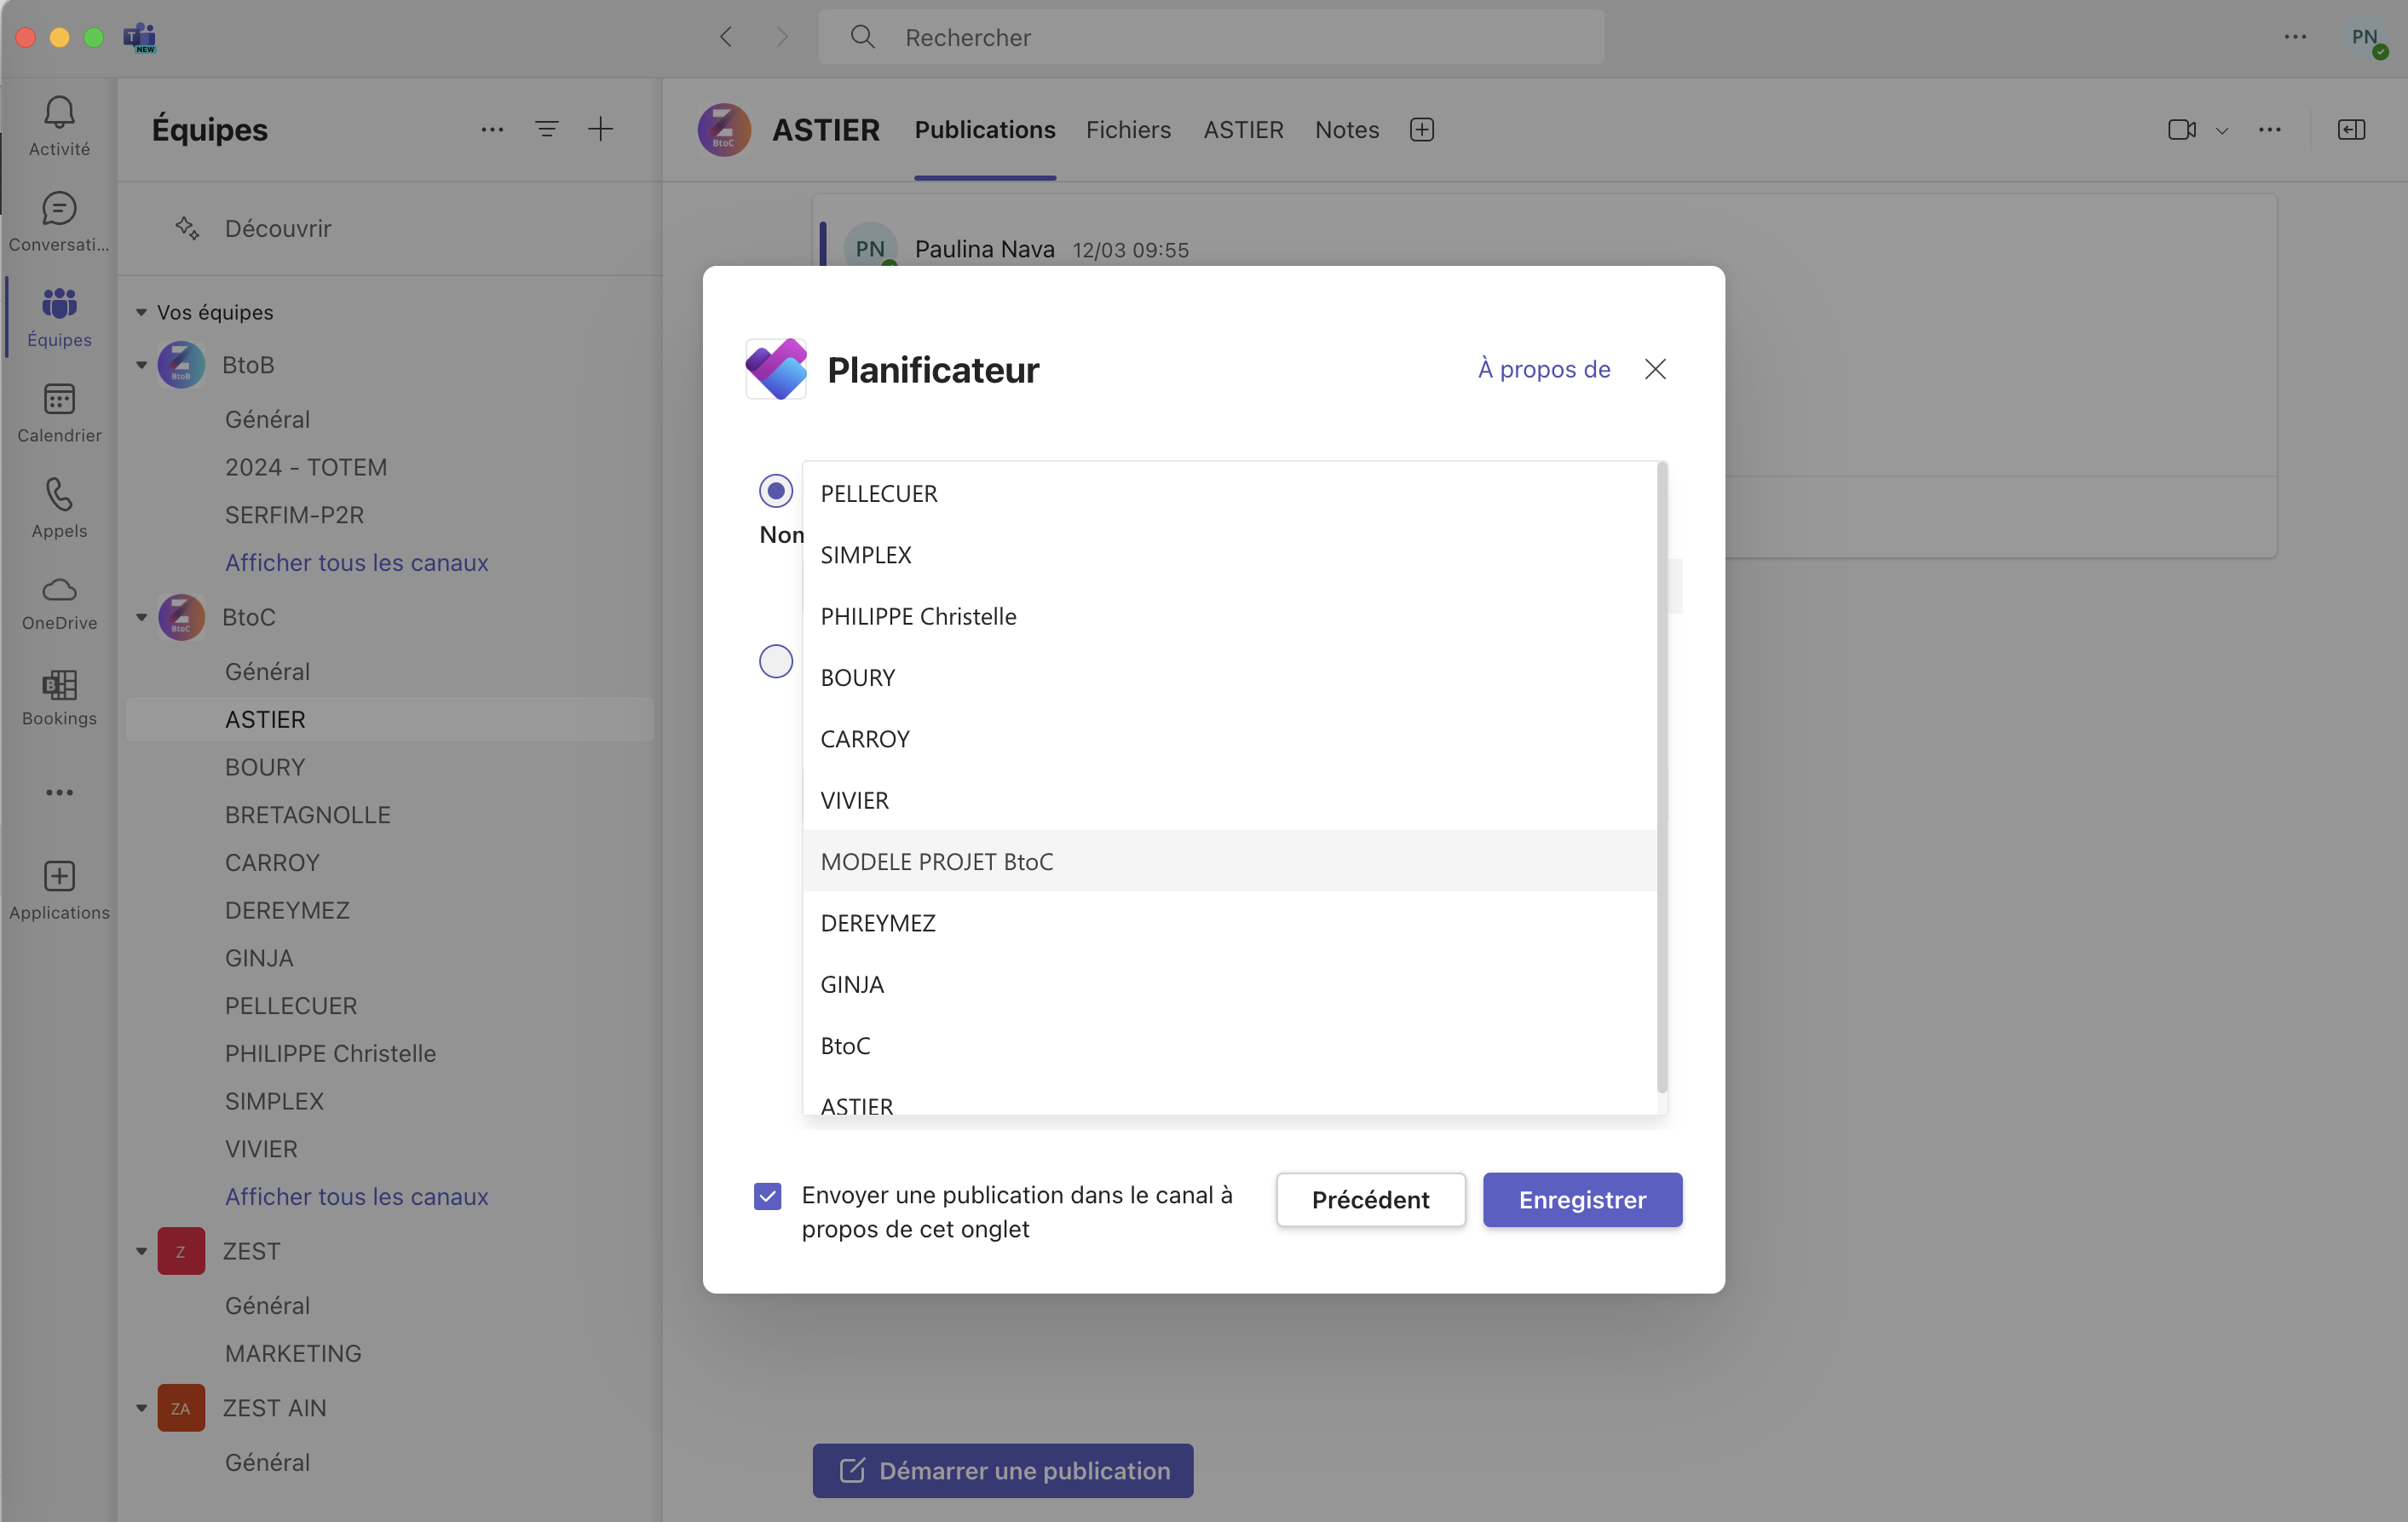Image resolution: width=2408 pixels, height=1522 pixels.
Task: Switch to the Notes tab
Action: click(1346, 130)
